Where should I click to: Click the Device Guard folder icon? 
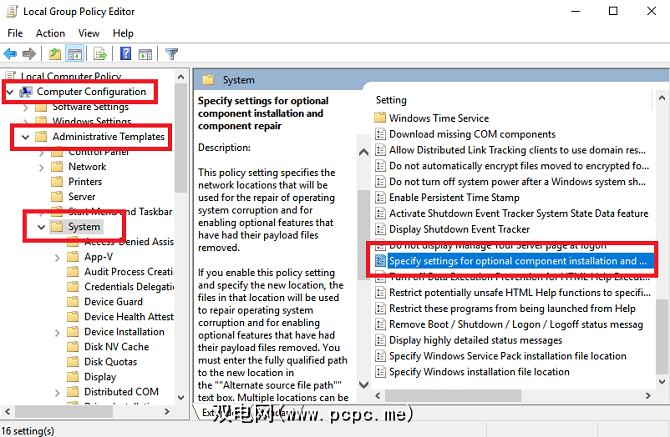point(73,302)
